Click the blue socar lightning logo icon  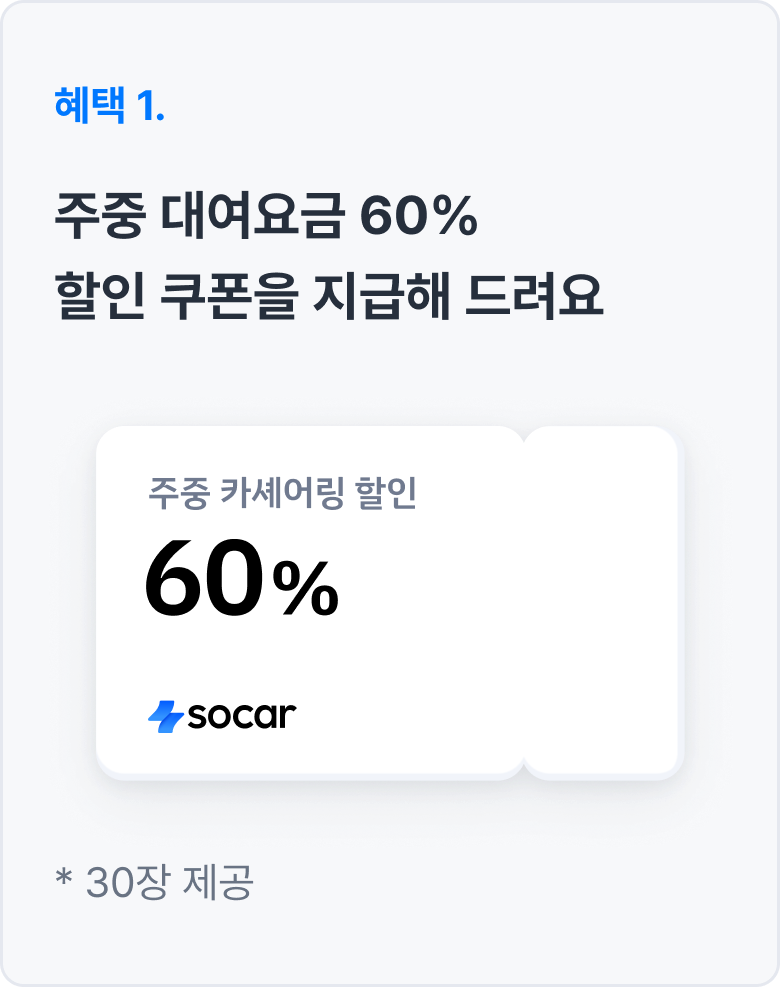[163, 716]
